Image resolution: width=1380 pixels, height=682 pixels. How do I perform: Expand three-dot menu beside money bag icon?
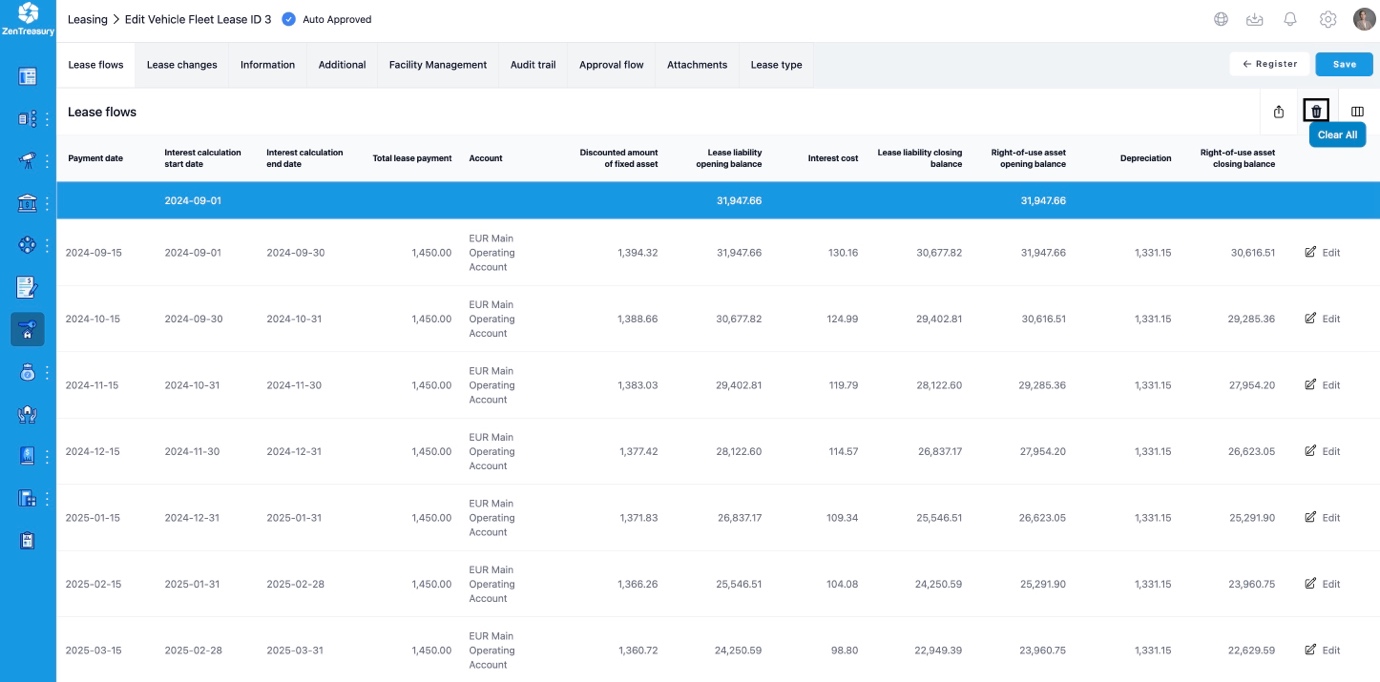[x=46, y=372]
